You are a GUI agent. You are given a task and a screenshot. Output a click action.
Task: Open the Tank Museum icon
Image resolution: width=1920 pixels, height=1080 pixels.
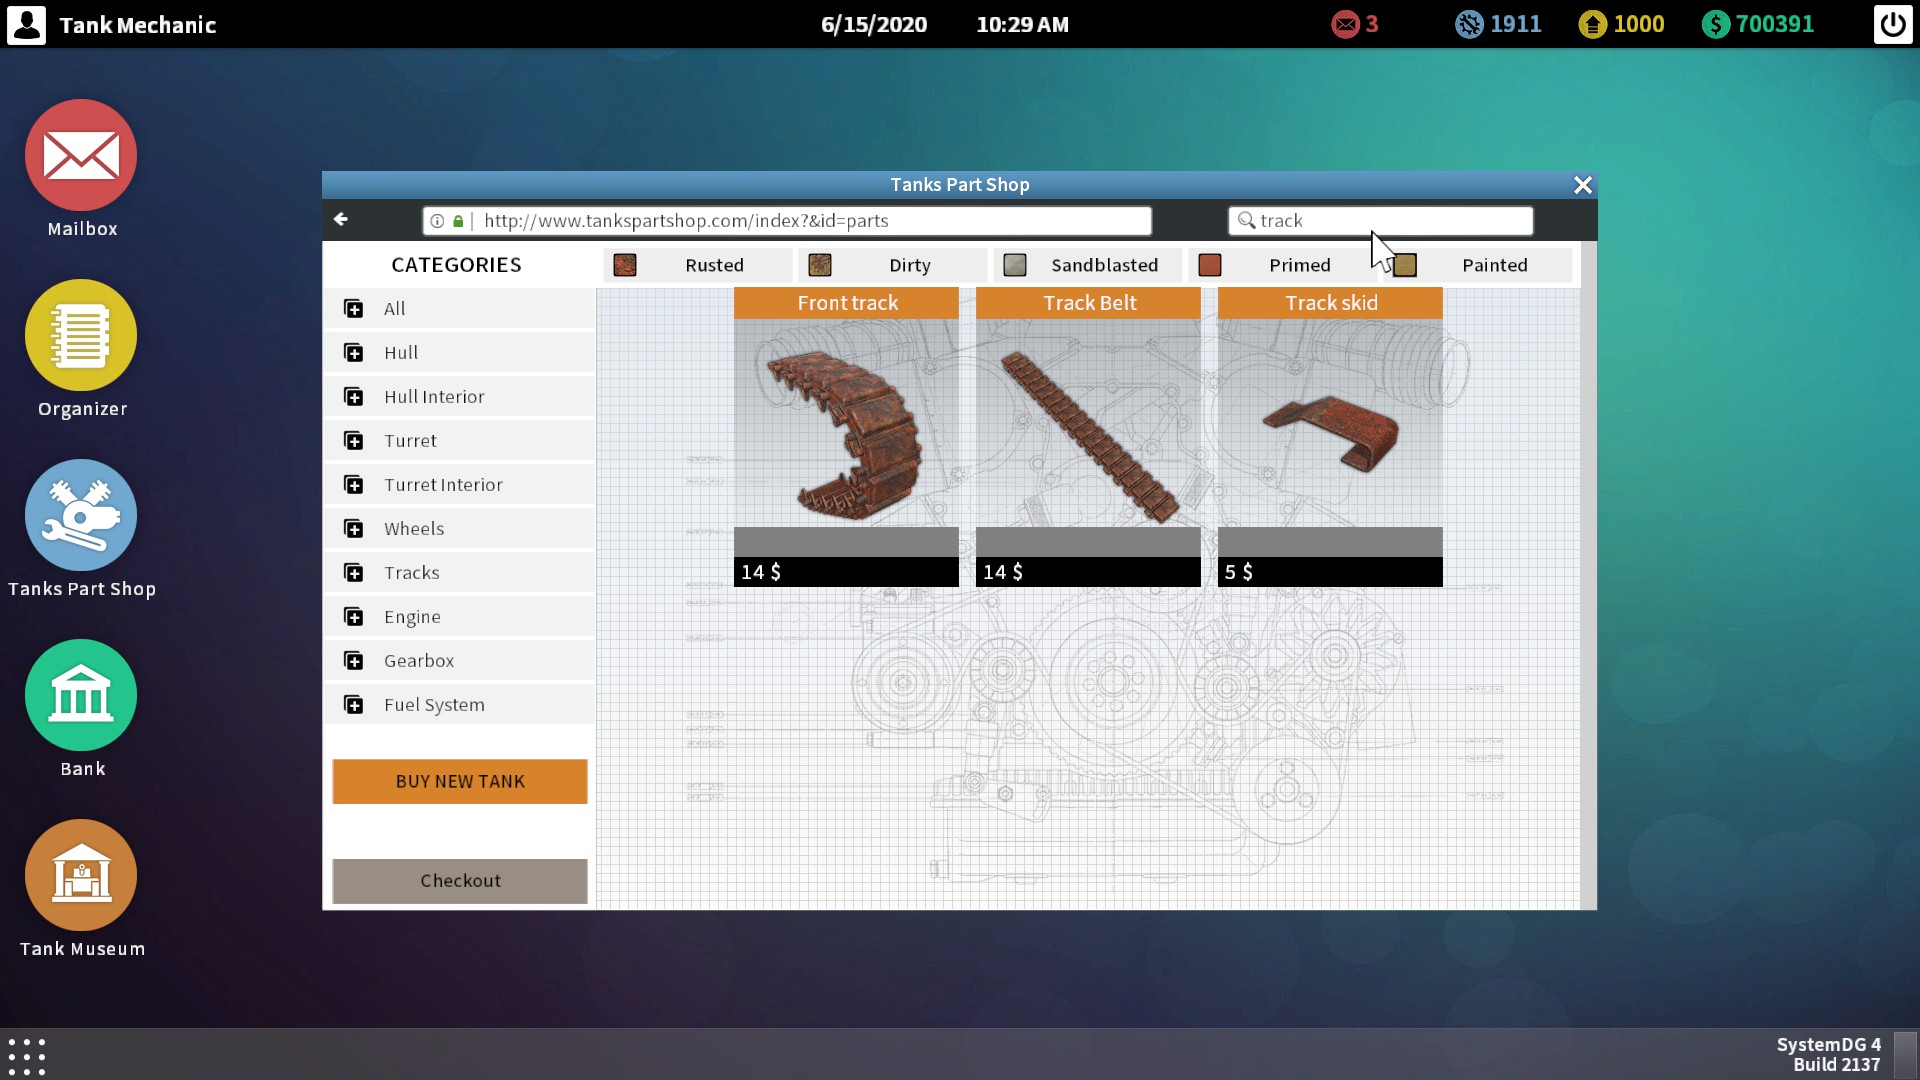pos(81,876)
